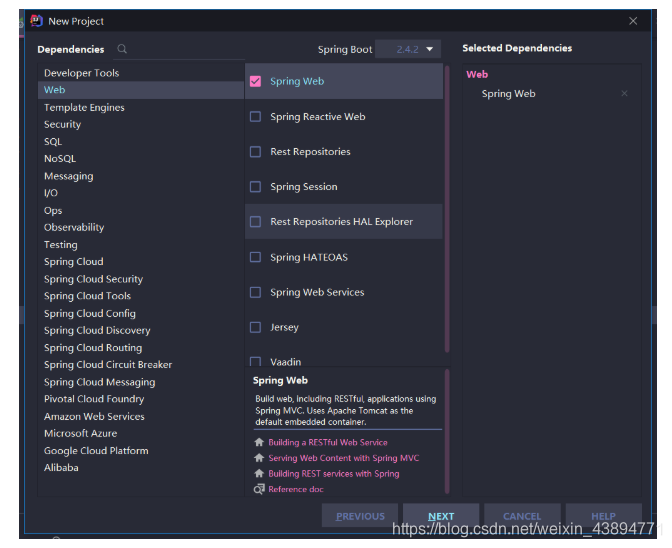Tick the Jersey checkbox
The height and width of the screenshot is (548, 672).
(x=255, y=327)
